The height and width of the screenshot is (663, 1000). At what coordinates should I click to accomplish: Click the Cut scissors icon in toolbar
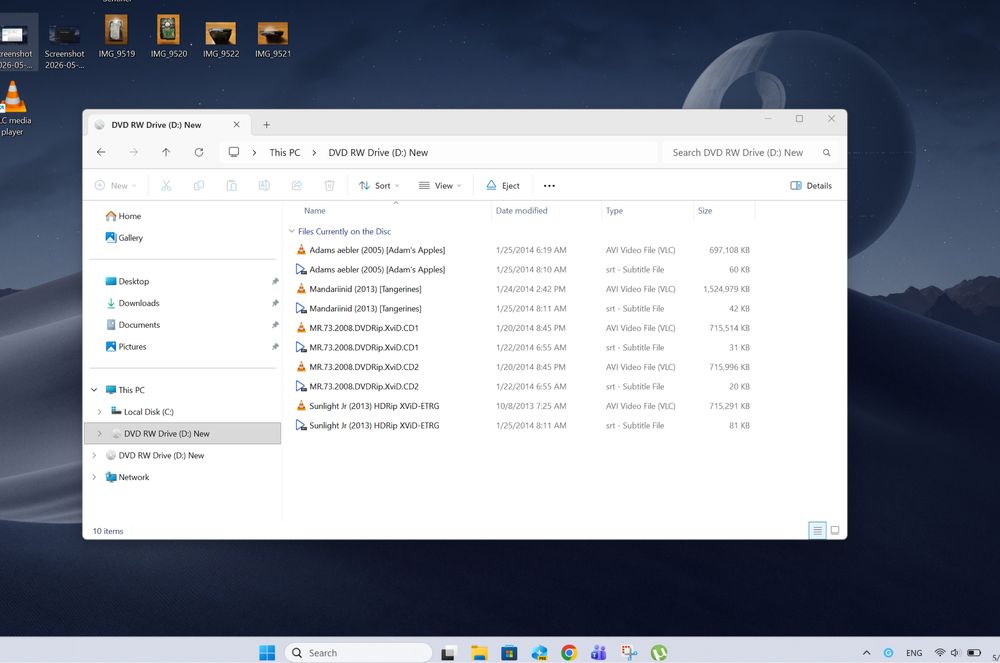pos(166,186)
